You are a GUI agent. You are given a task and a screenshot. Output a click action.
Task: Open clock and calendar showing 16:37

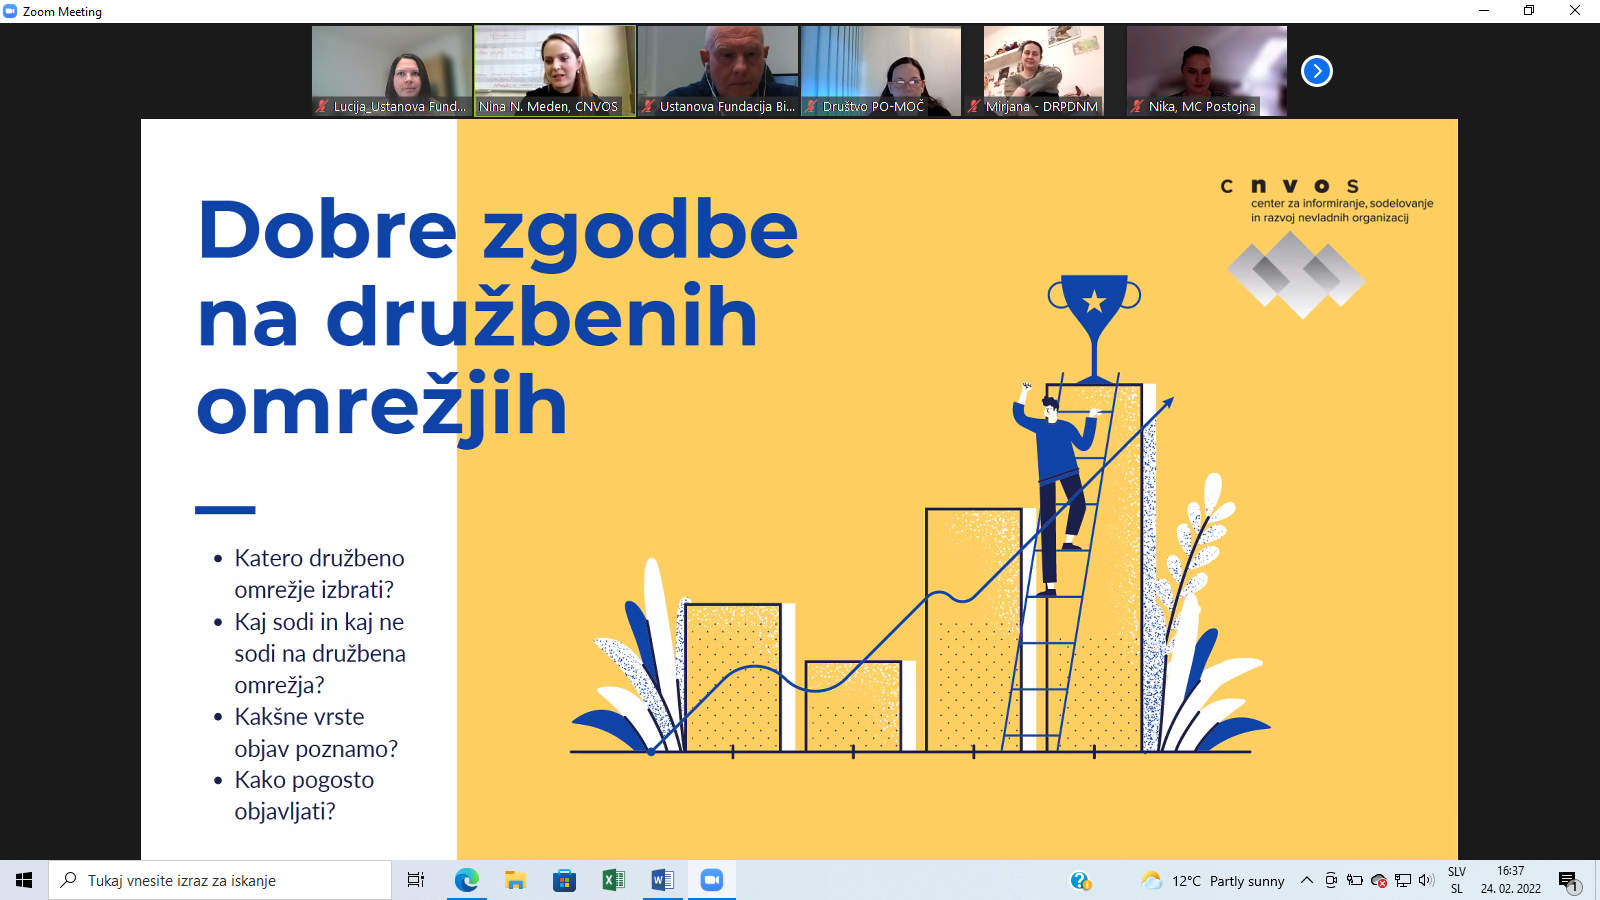coord(1510,880)
